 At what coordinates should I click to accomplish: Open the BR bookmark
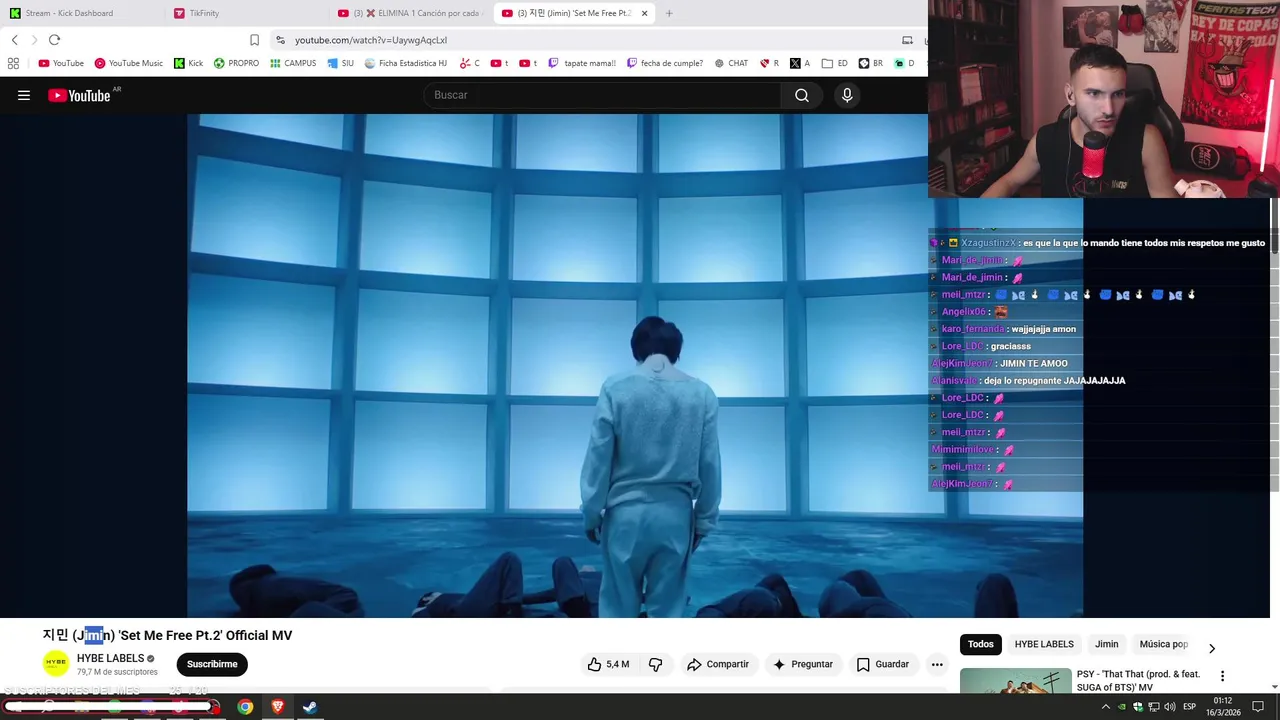coord(870,63)
